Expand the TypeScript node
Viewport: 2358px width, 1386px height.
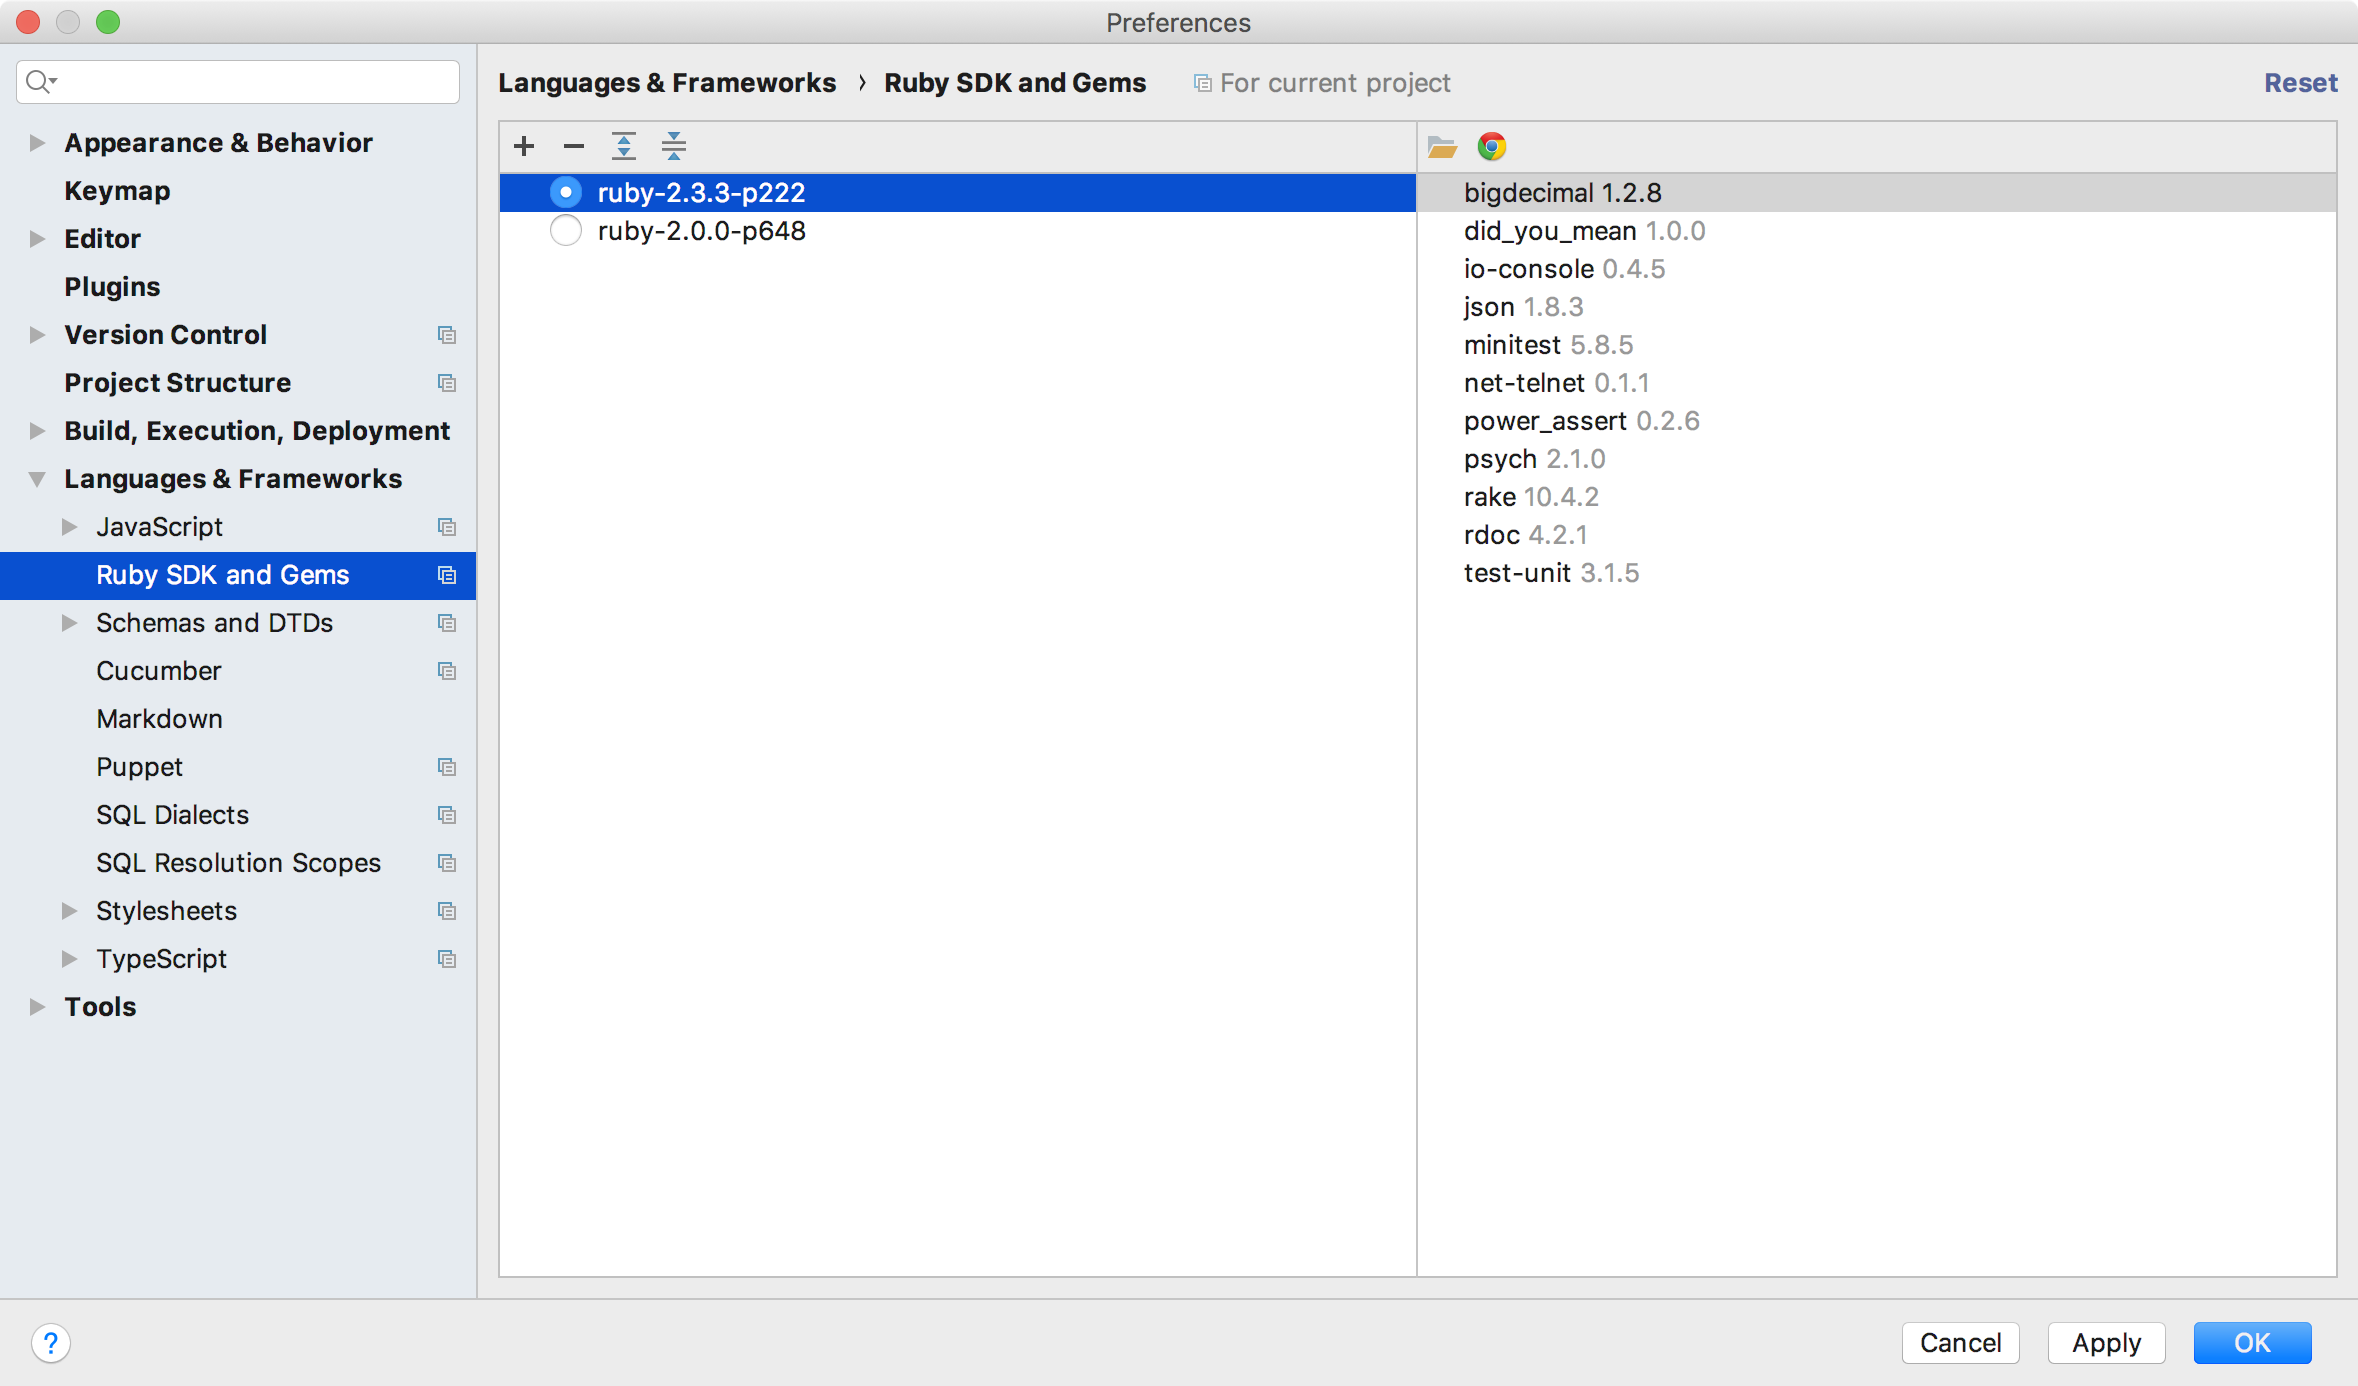[69, 959]
